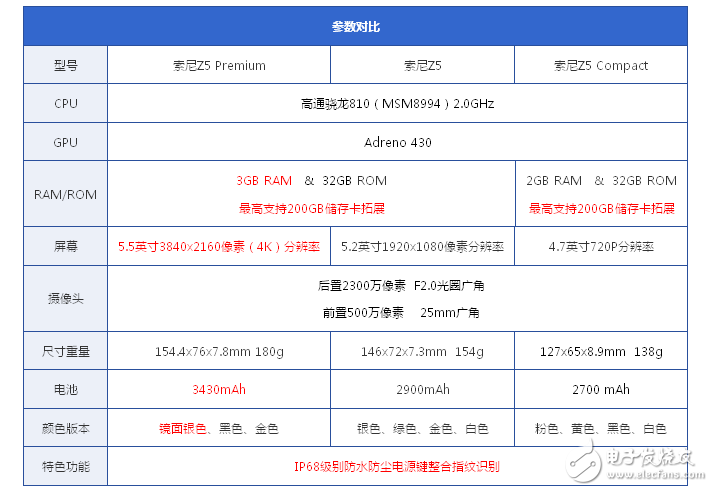The width and height of the screenshot is (713, 491).
Task: Click the 5.5英寸3840x2160像素 (4K) cell
Action: pyautogui.click(x=219, y=246)
